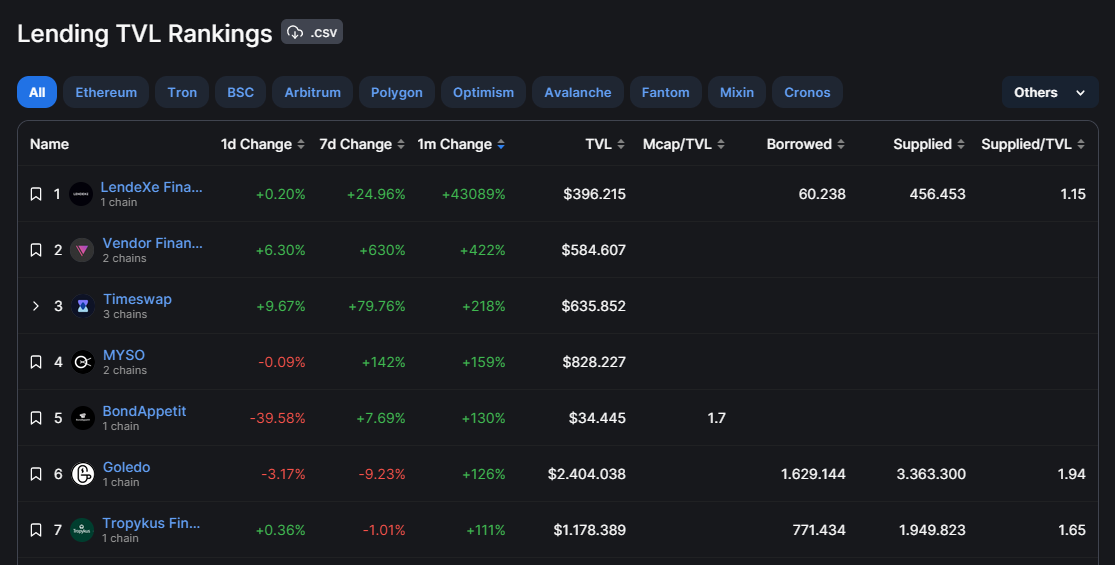Download the rankings as .csv
1115x565 pixels.
point(311,32)
